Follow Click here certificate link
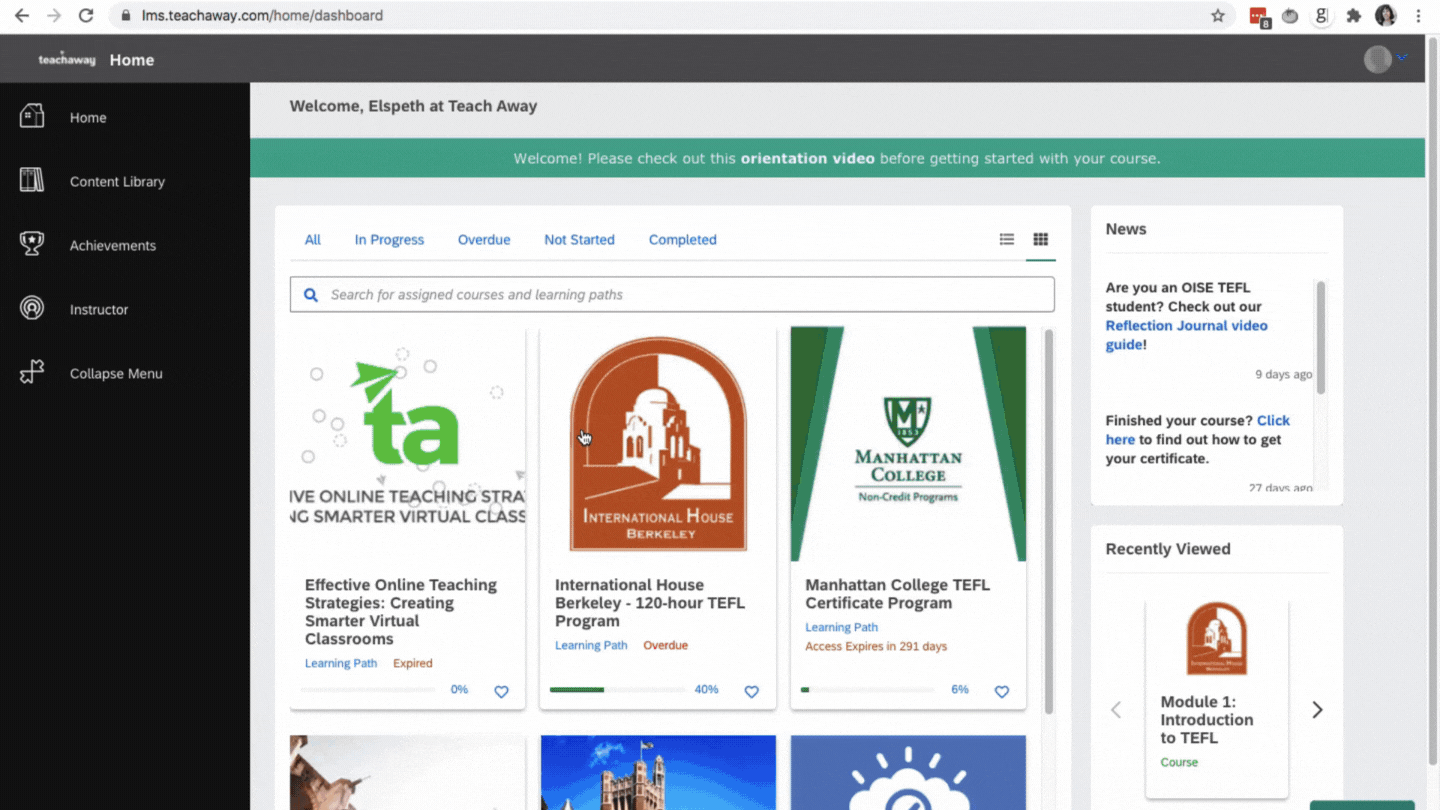 (x=1198, y=430)
